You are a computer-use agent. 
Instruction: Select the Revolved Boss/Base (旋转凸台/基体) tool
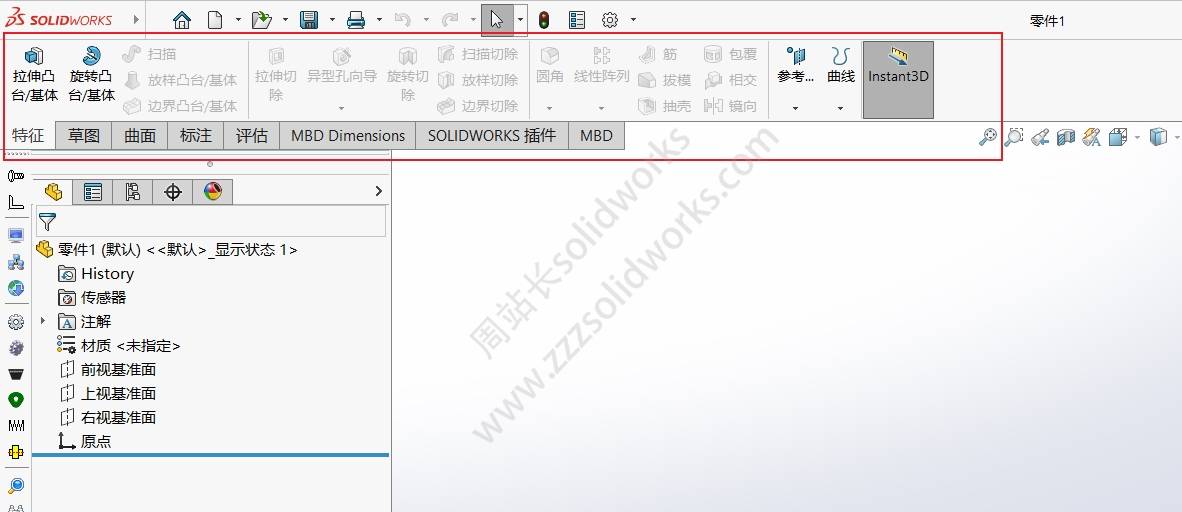coord(91,74)
